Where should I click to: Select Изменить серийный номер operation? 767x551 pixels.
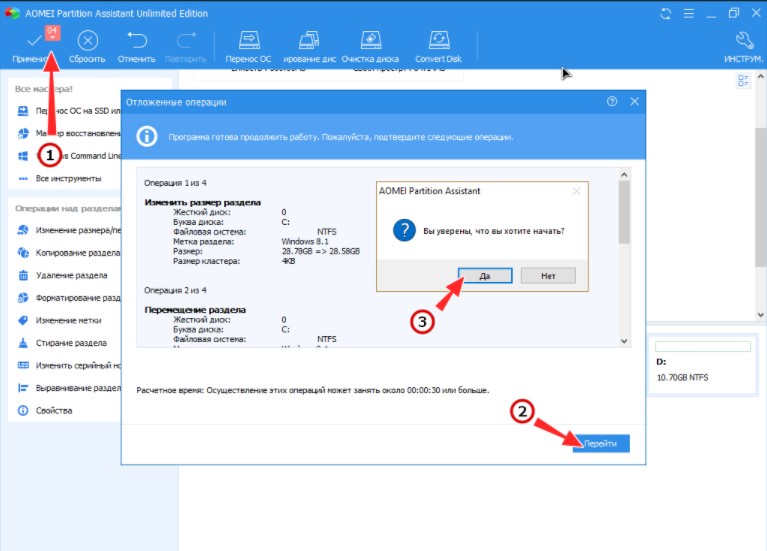pos(68,365)
